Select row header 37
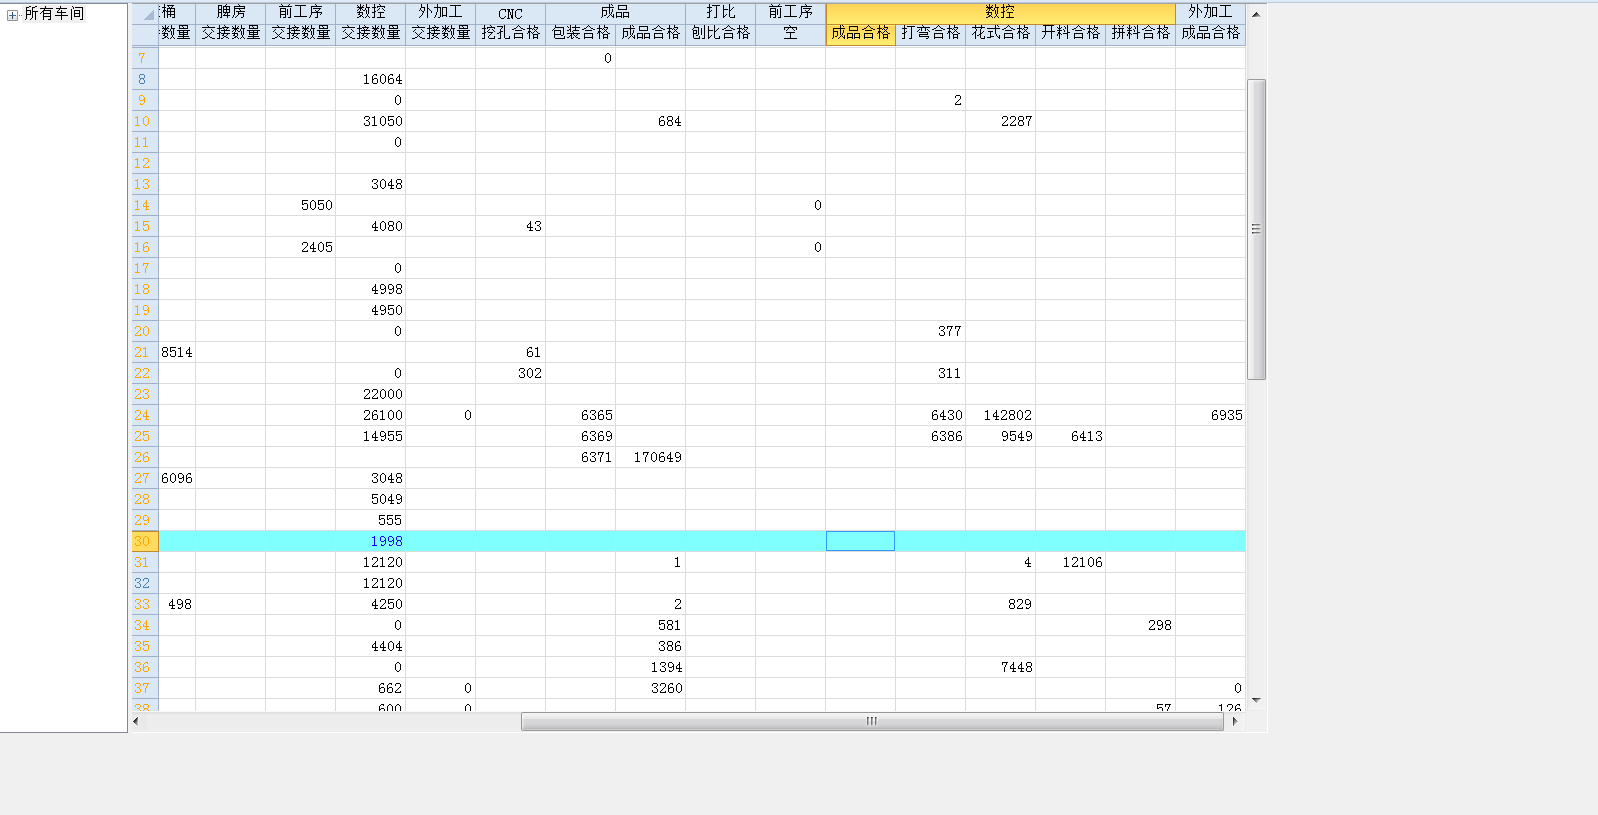This screenshot has width=1598, height=815. tap(145, 688)
